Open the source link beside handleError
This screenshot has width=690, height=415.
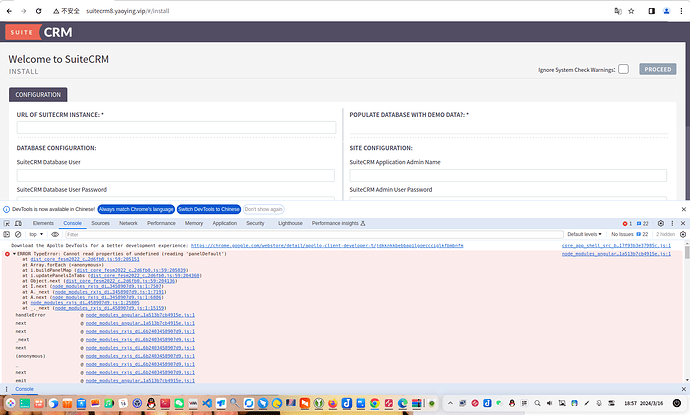click(140, 315)
